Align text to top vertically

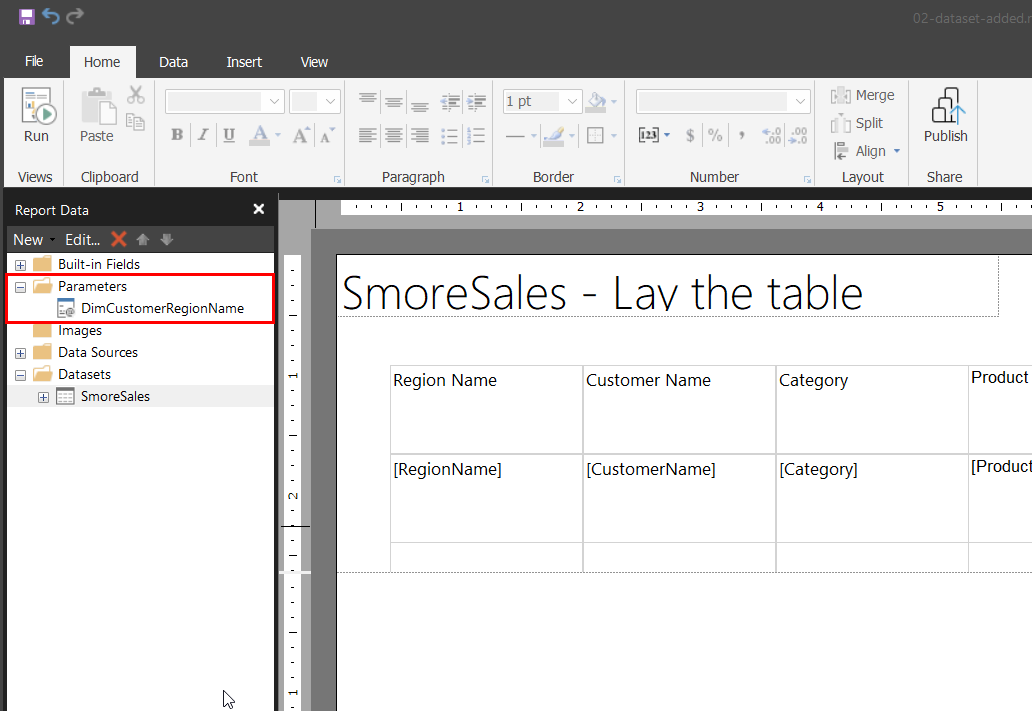[x=368, y=100]
